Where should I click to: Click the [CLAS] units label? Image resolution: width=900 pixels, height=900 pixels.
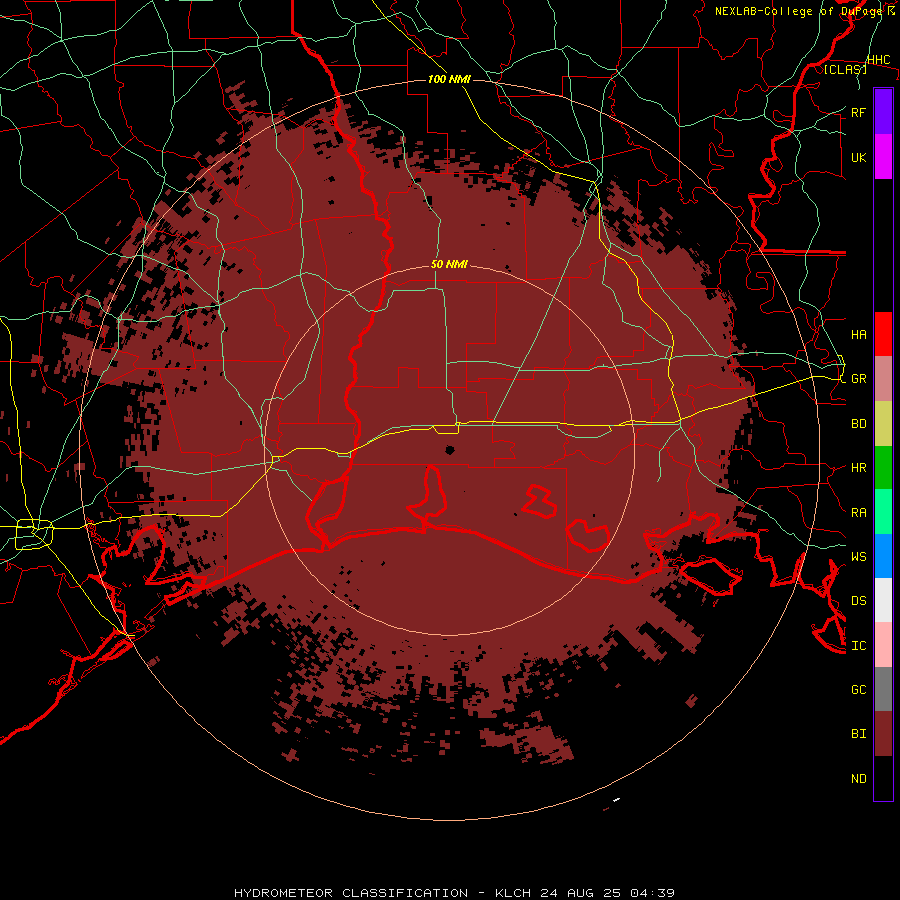(x=845, y=70)
